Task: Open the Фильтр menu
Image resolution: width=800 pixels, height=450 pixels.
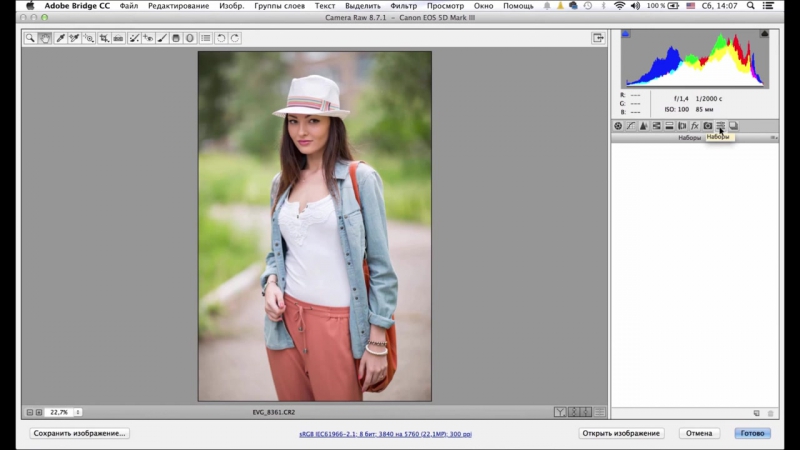Action: click(x=404, y=6)
